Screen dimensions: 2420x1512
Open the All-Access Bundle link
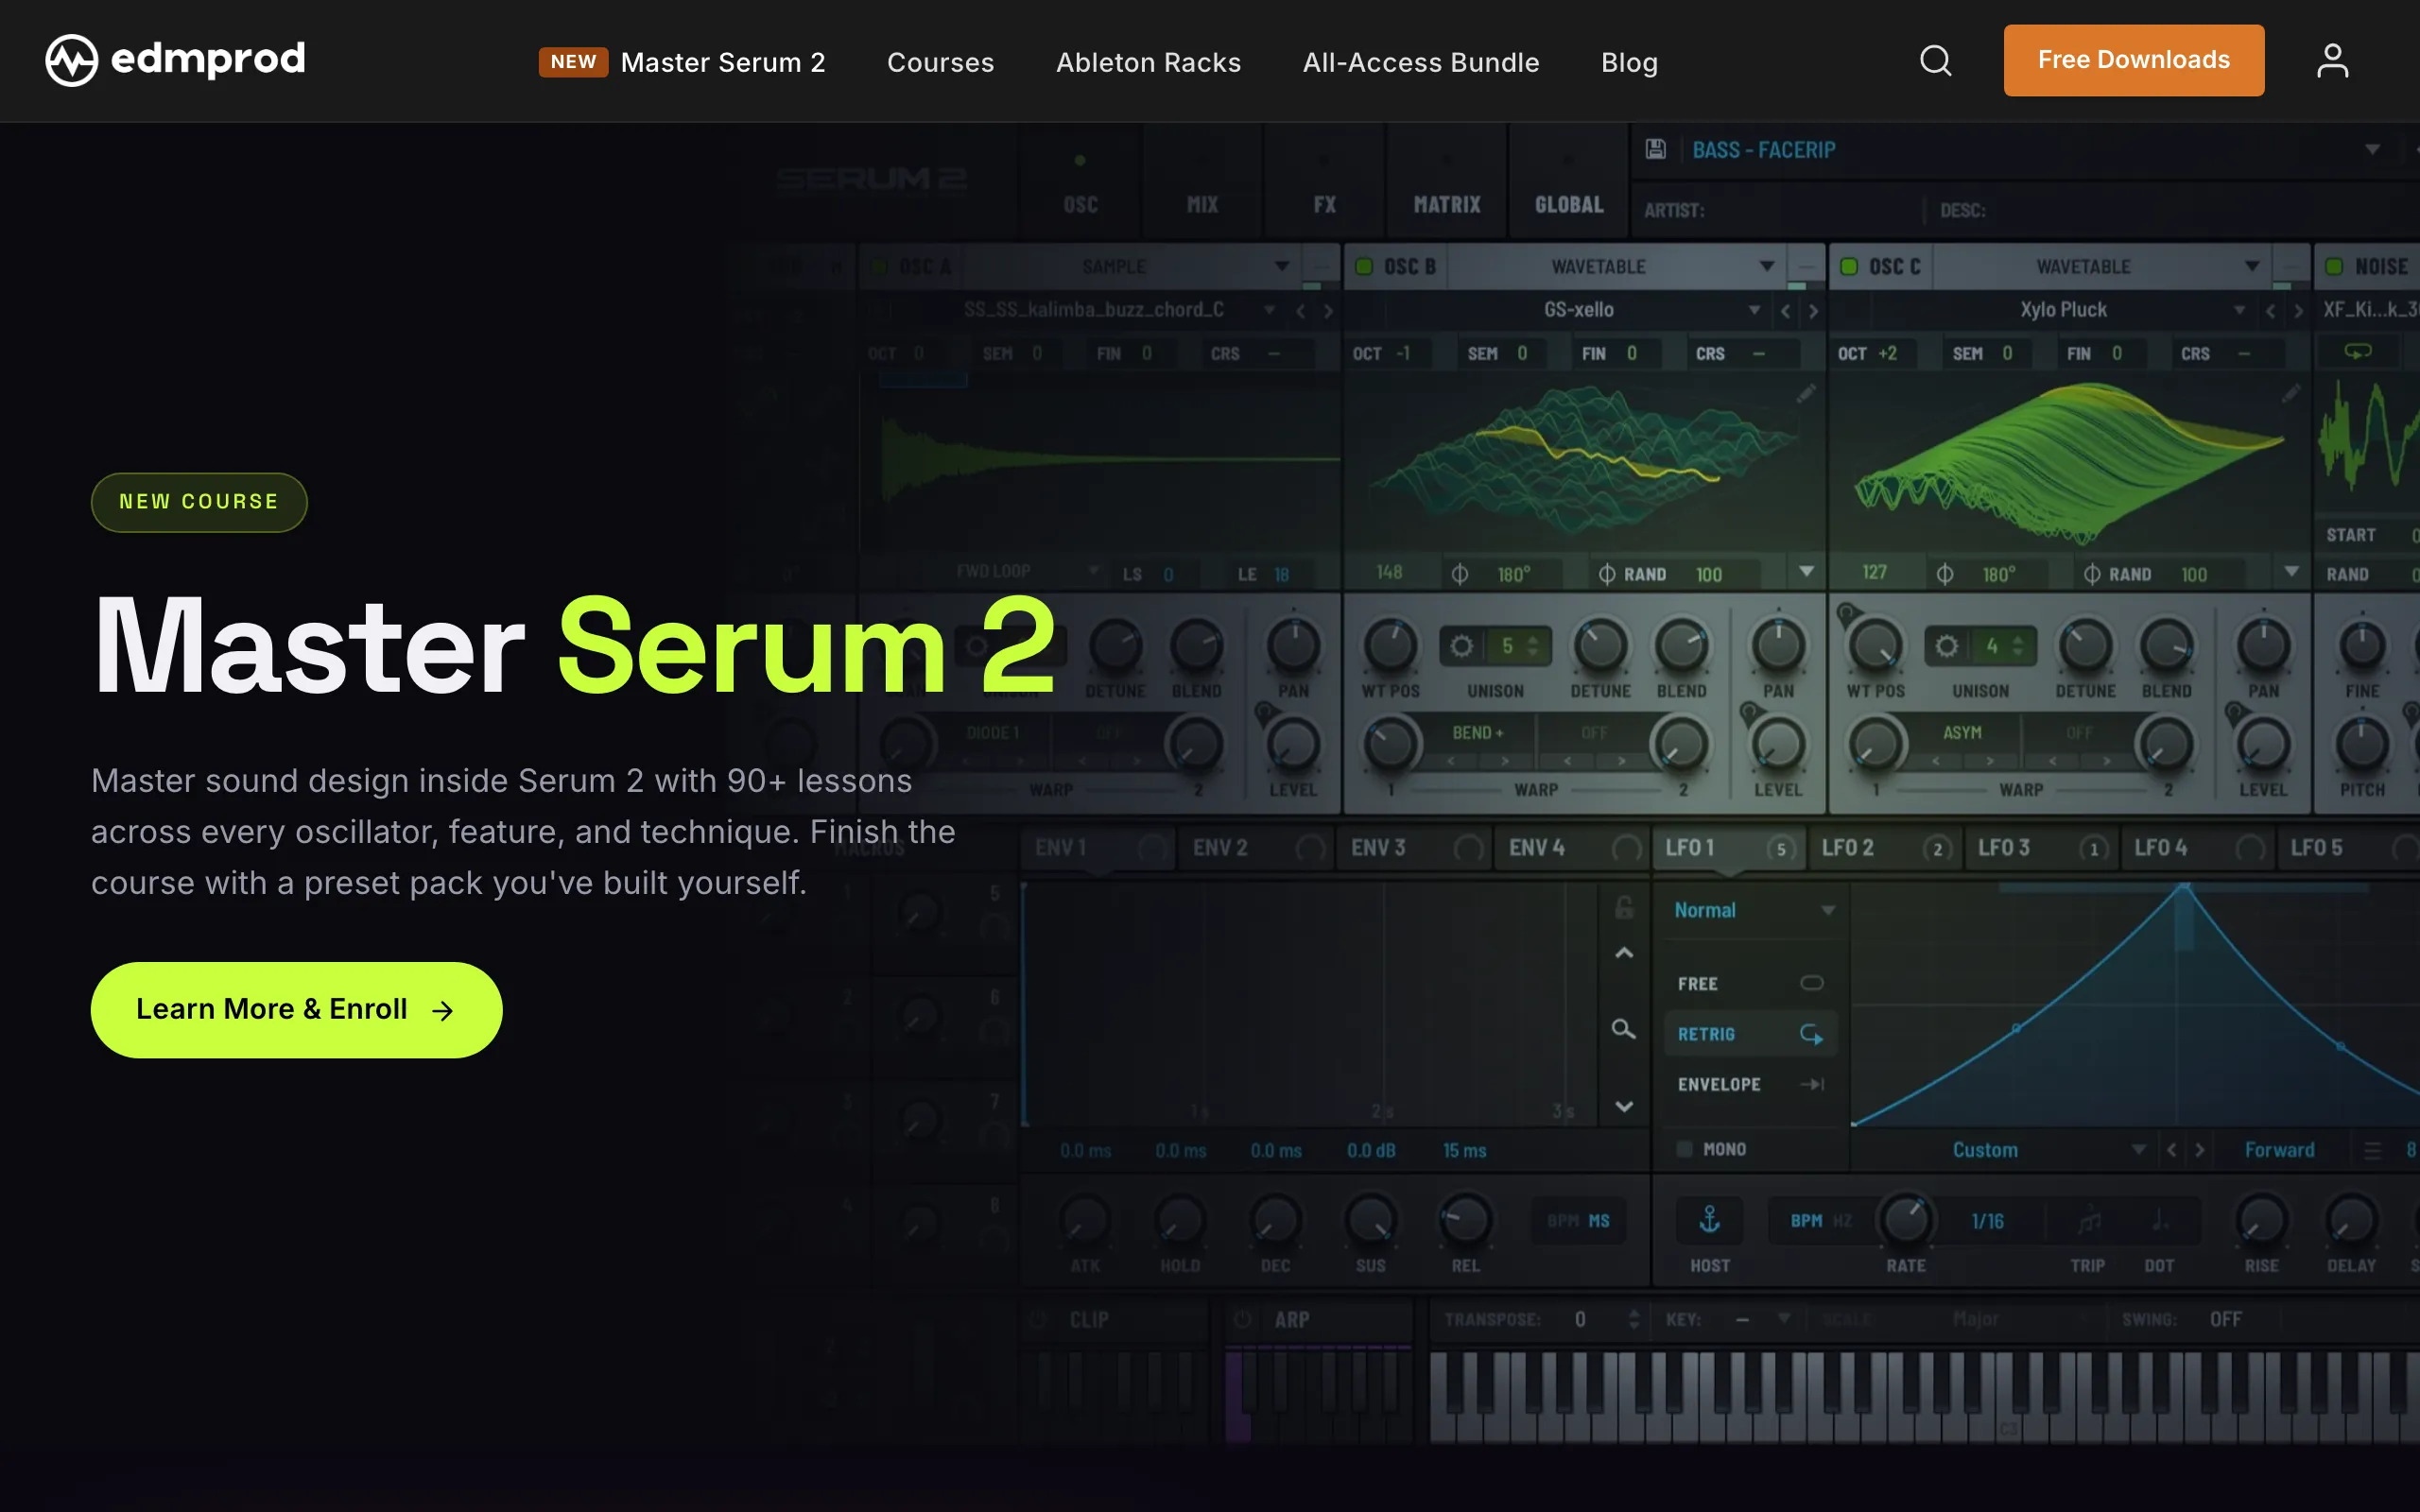tap(1420, 62)
